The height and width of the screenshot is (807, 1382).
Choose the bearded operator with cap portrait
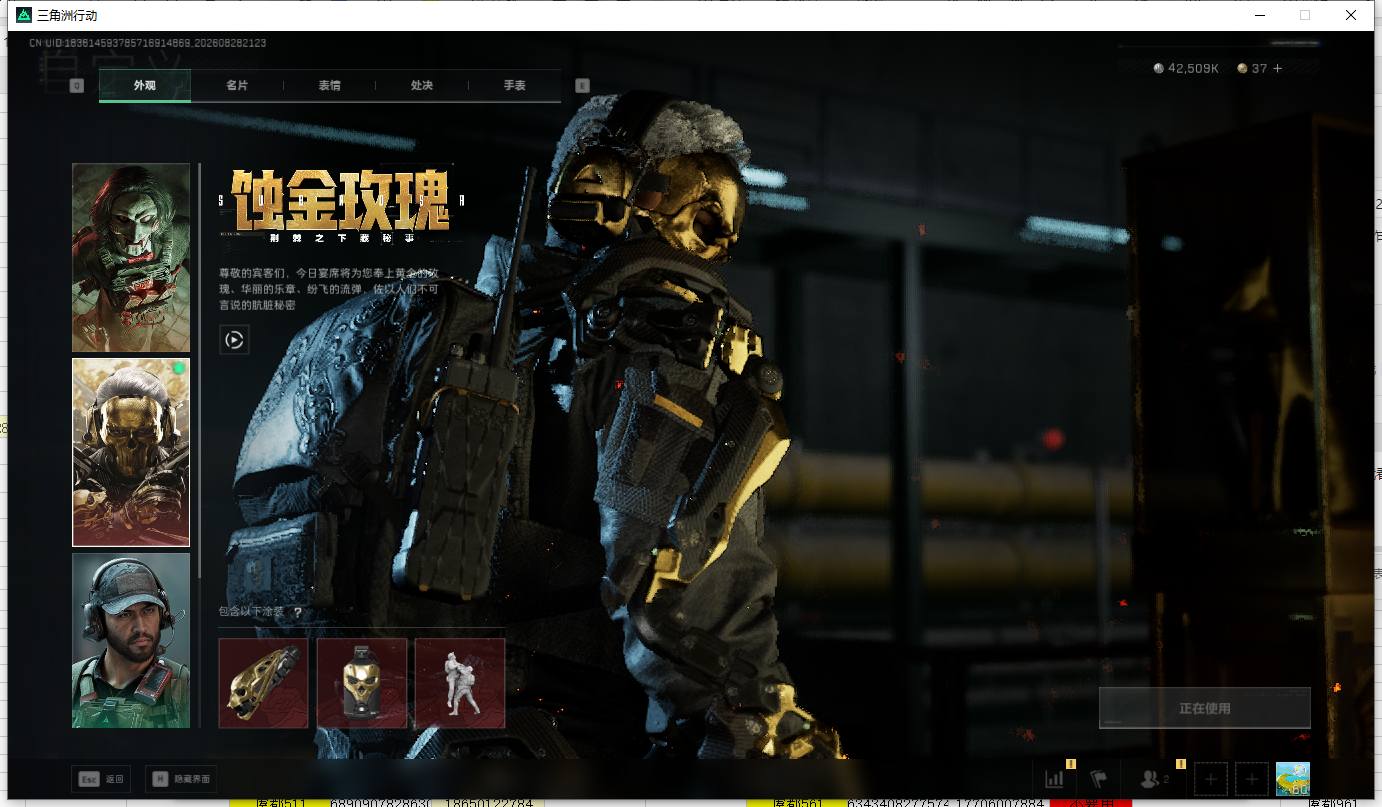[x=131, y=640]
